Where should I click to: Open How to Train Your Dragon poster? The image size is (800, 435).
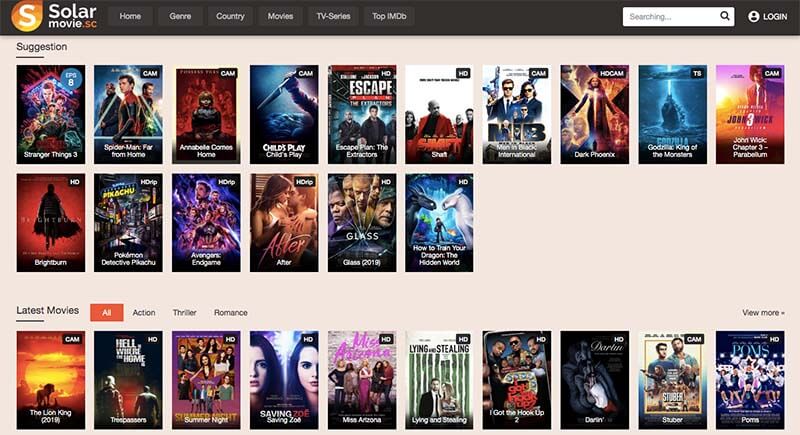pyautogui.click(x=439, y=222)
